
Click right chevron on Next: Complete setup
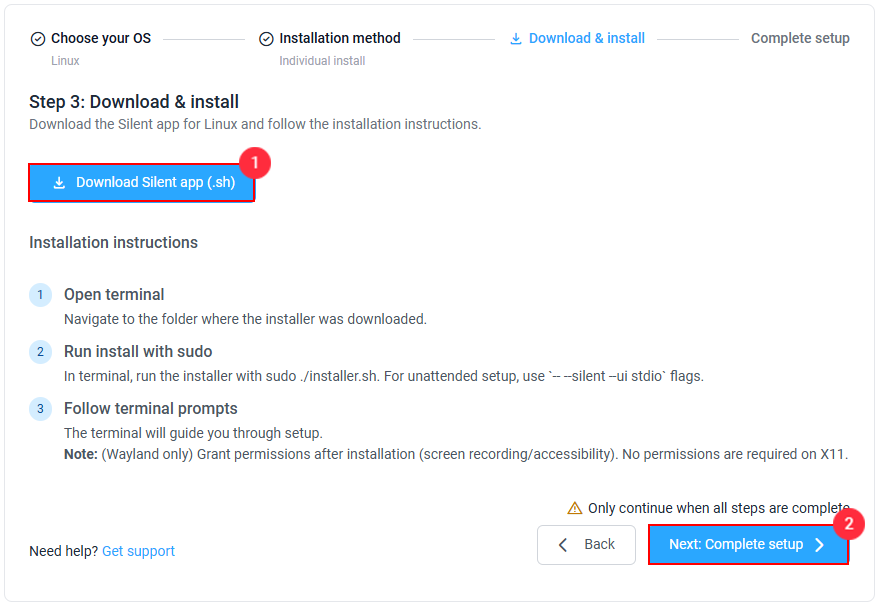pos(819,545)
